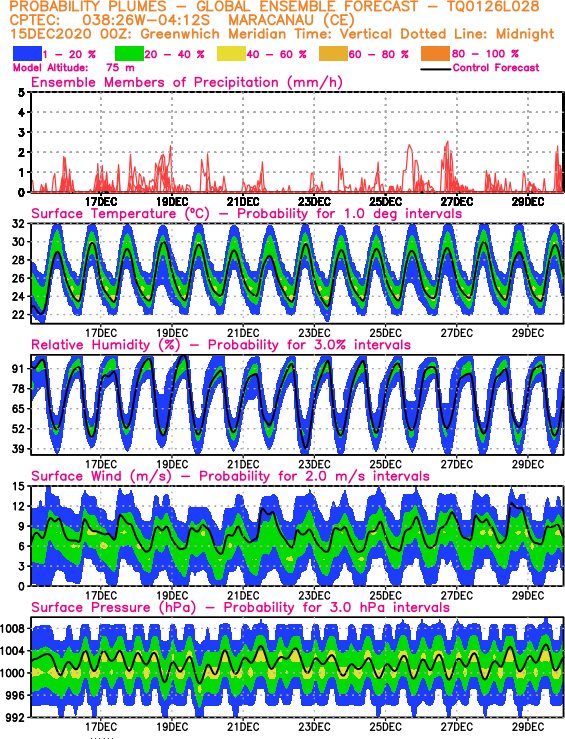Click the blue 1 - 20 % legend swatch
Screen dimensions: 565x739
point(27,54)
